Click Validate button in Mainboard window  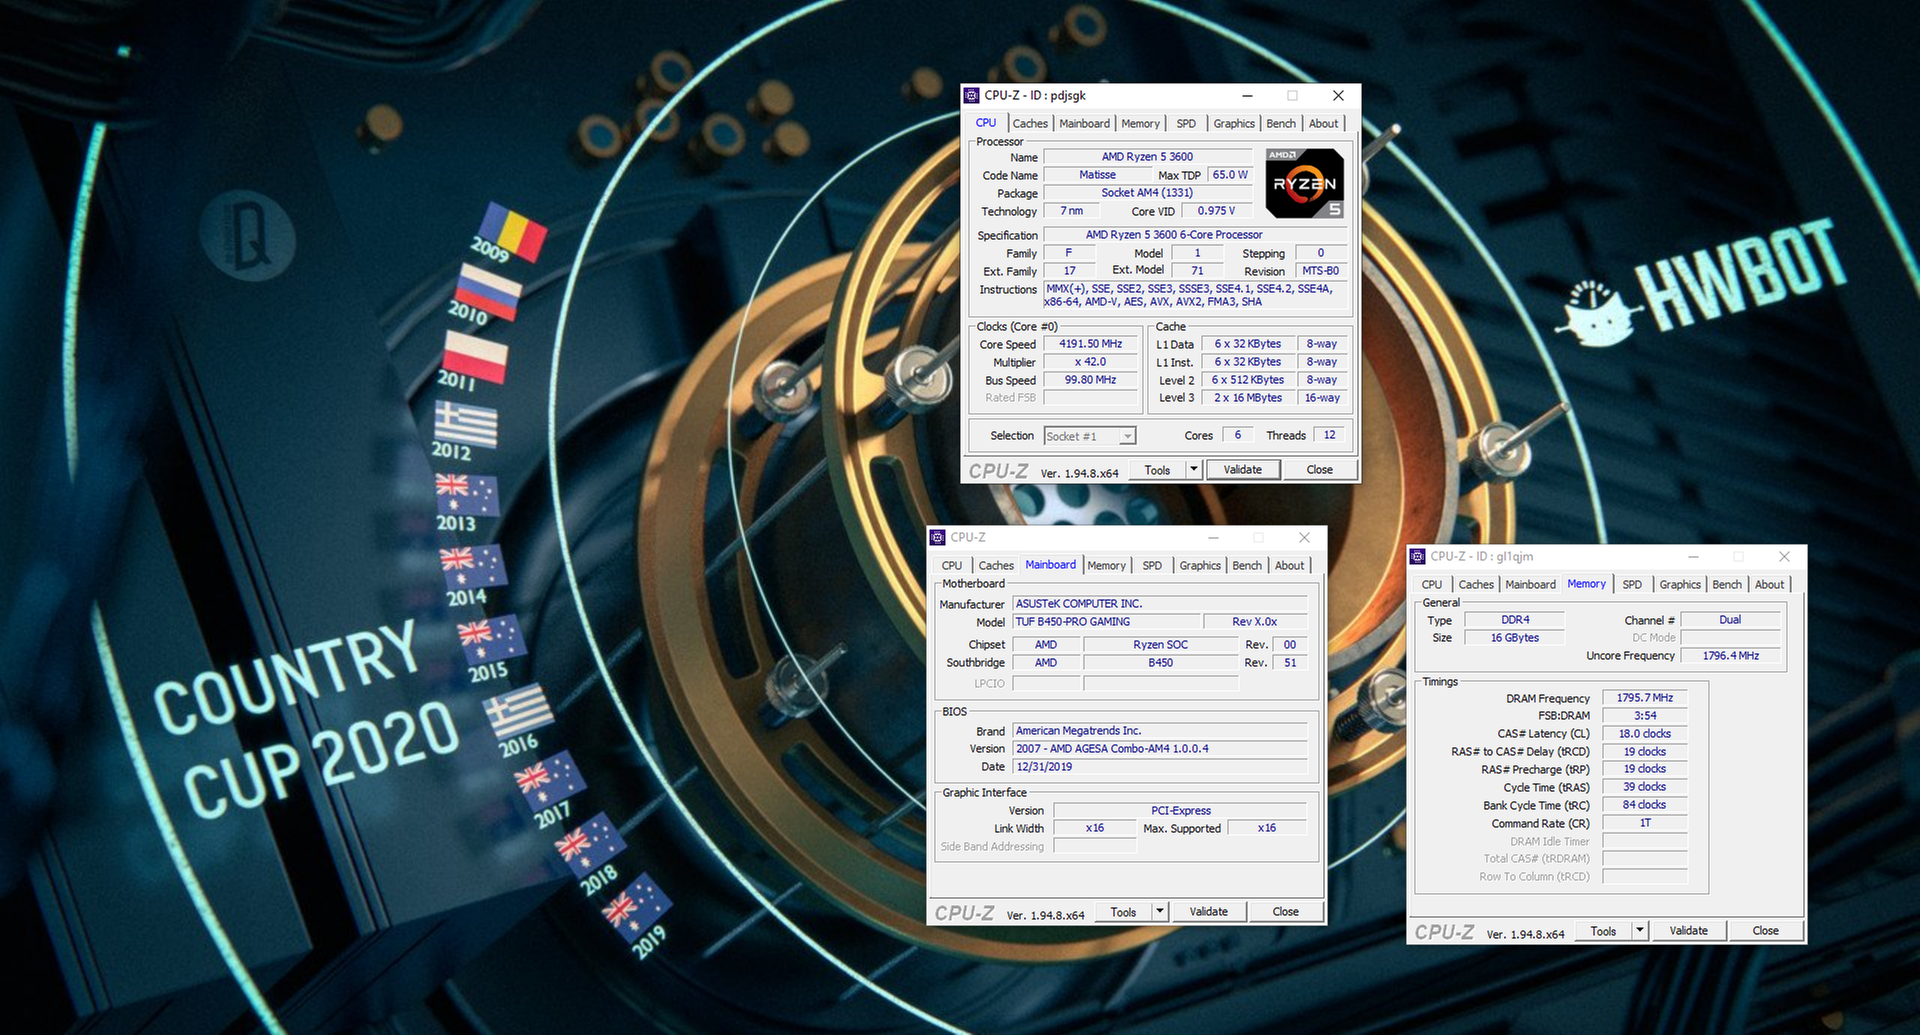1209,912
